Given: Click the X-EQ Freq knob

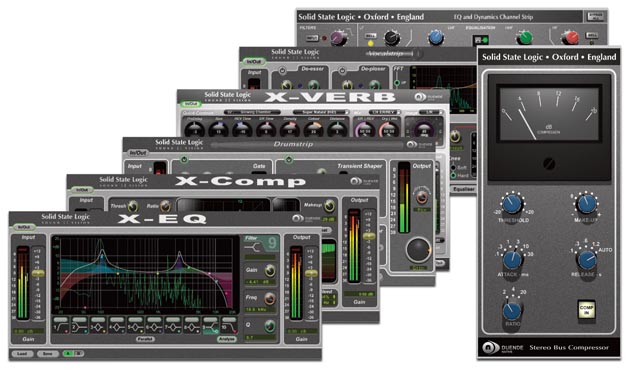Looking at the screenshot, I should click(270, 298).
